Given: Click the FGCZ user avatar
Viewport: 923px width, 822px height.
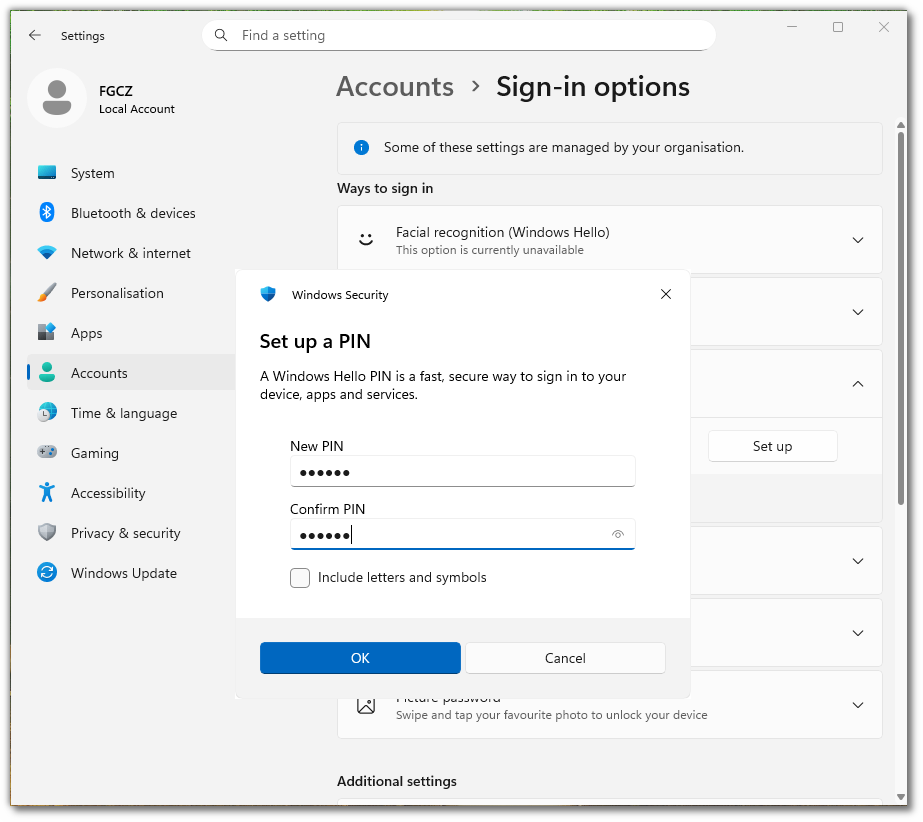Looking at the screenshot, I should tap(57, 98).
